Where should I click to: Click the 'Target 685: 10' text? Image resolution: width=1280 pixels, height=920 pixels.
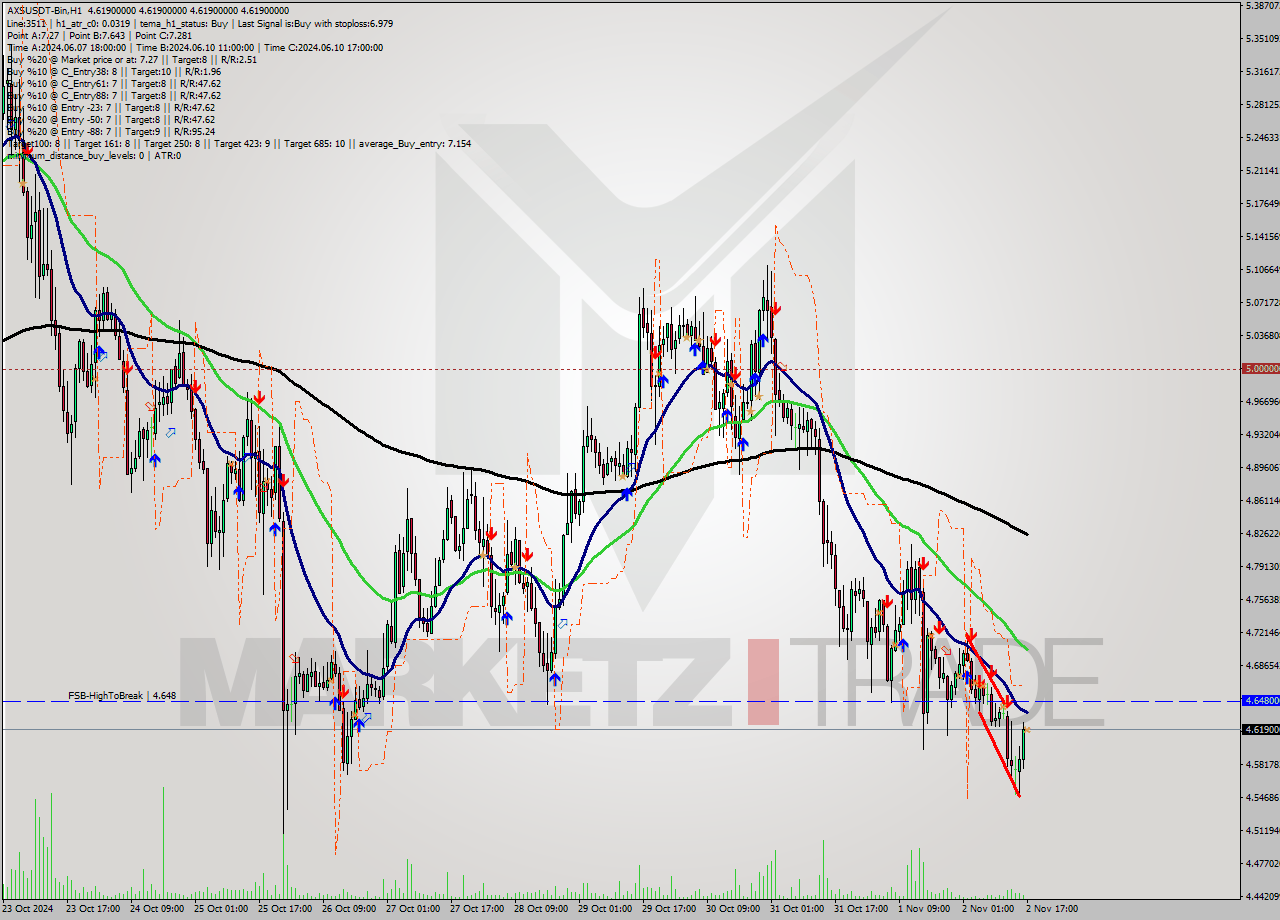[x=314, y=143]
